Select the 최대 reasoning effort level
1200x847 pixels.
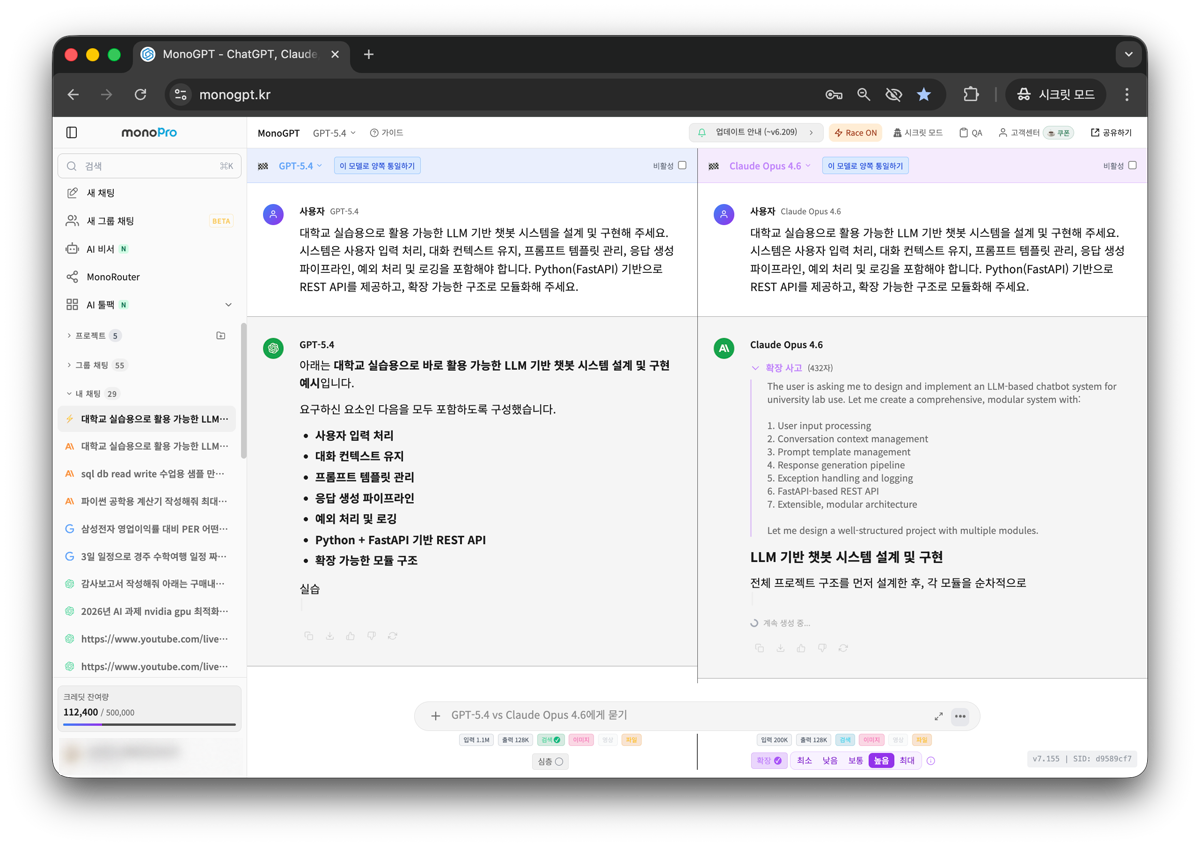pos(907,761)
